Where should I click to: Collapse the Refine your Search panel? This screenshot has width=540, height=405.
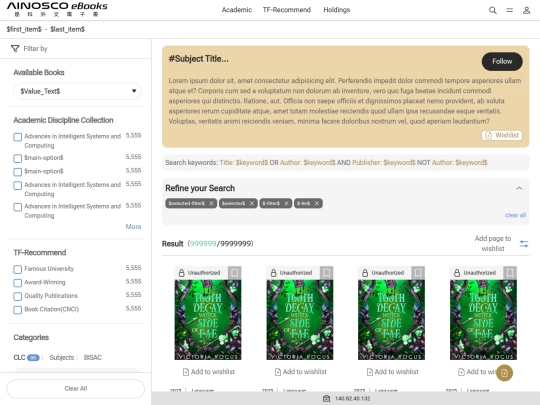pos(519,188)
